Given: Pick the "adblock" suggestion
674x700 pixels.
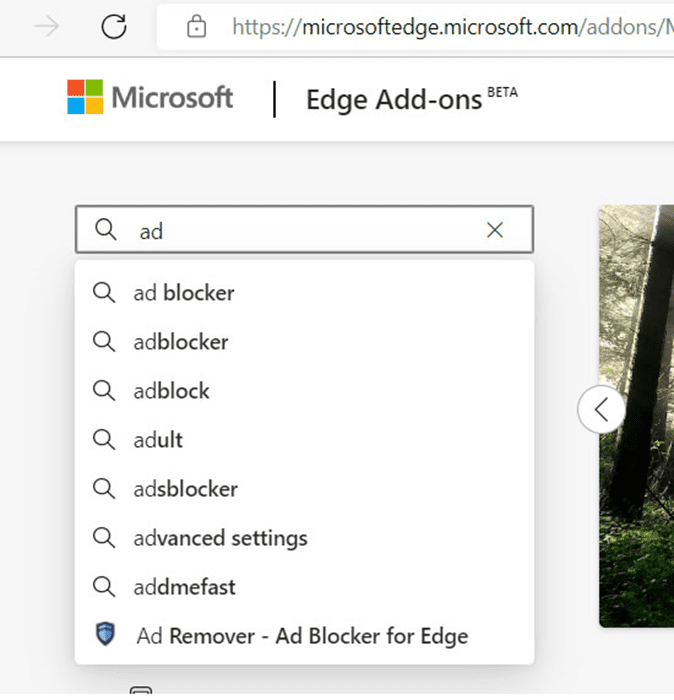Looking at the screenshot, I should [172, 391].
